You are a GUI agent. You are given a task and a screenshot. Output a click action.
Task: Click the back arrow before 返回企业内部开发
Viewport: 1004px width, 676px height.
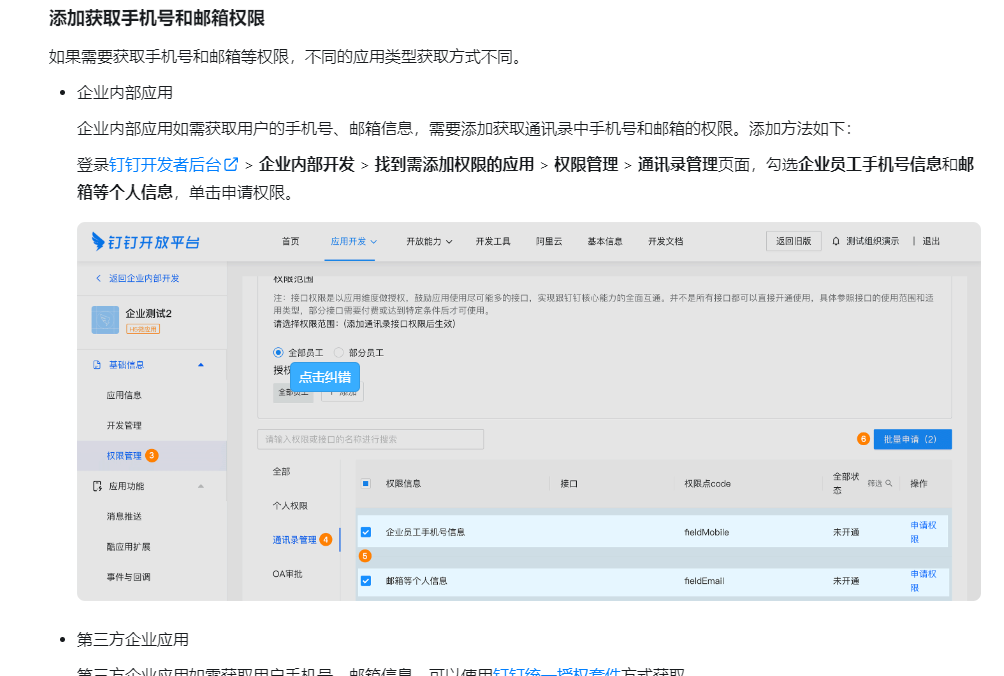(x=99, y=278)
